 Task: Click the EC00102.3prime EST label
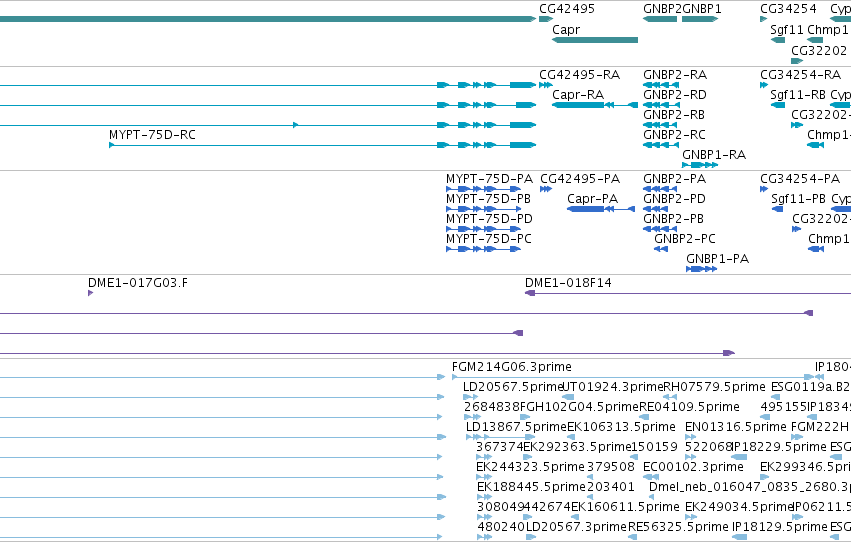(x=693, y=467)
